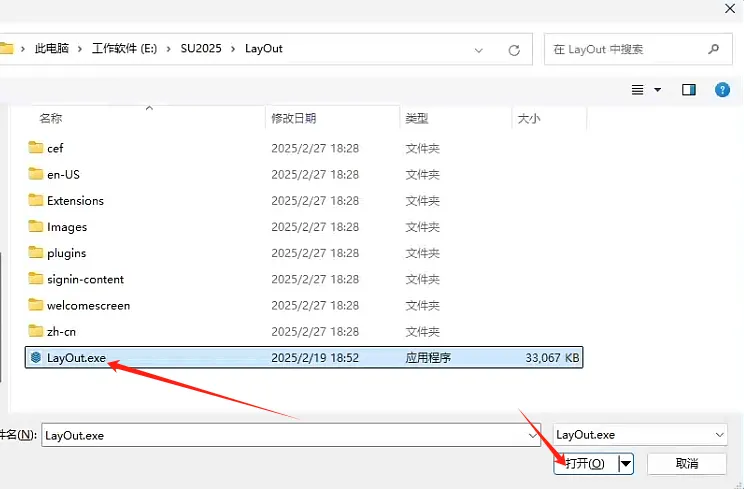Click the 应用程序 type cell

428,358
